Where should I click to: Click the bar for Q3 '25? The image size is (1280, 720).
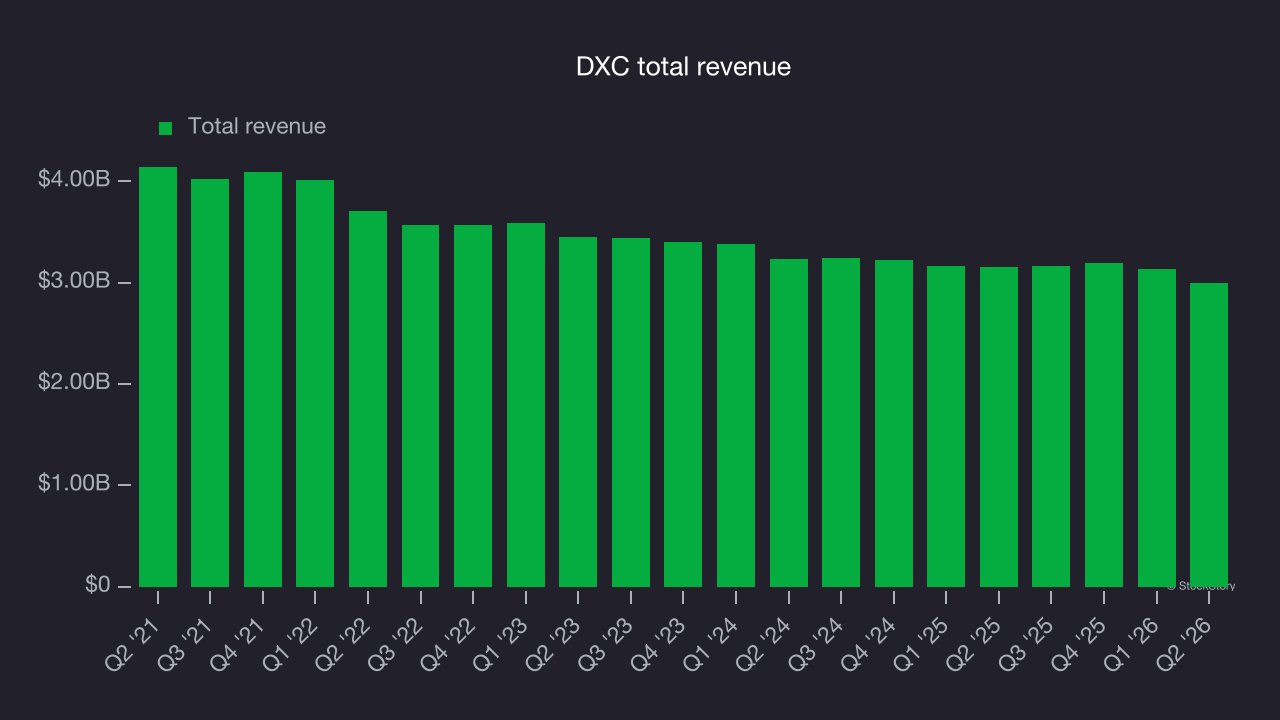(x=1051, y=427)
